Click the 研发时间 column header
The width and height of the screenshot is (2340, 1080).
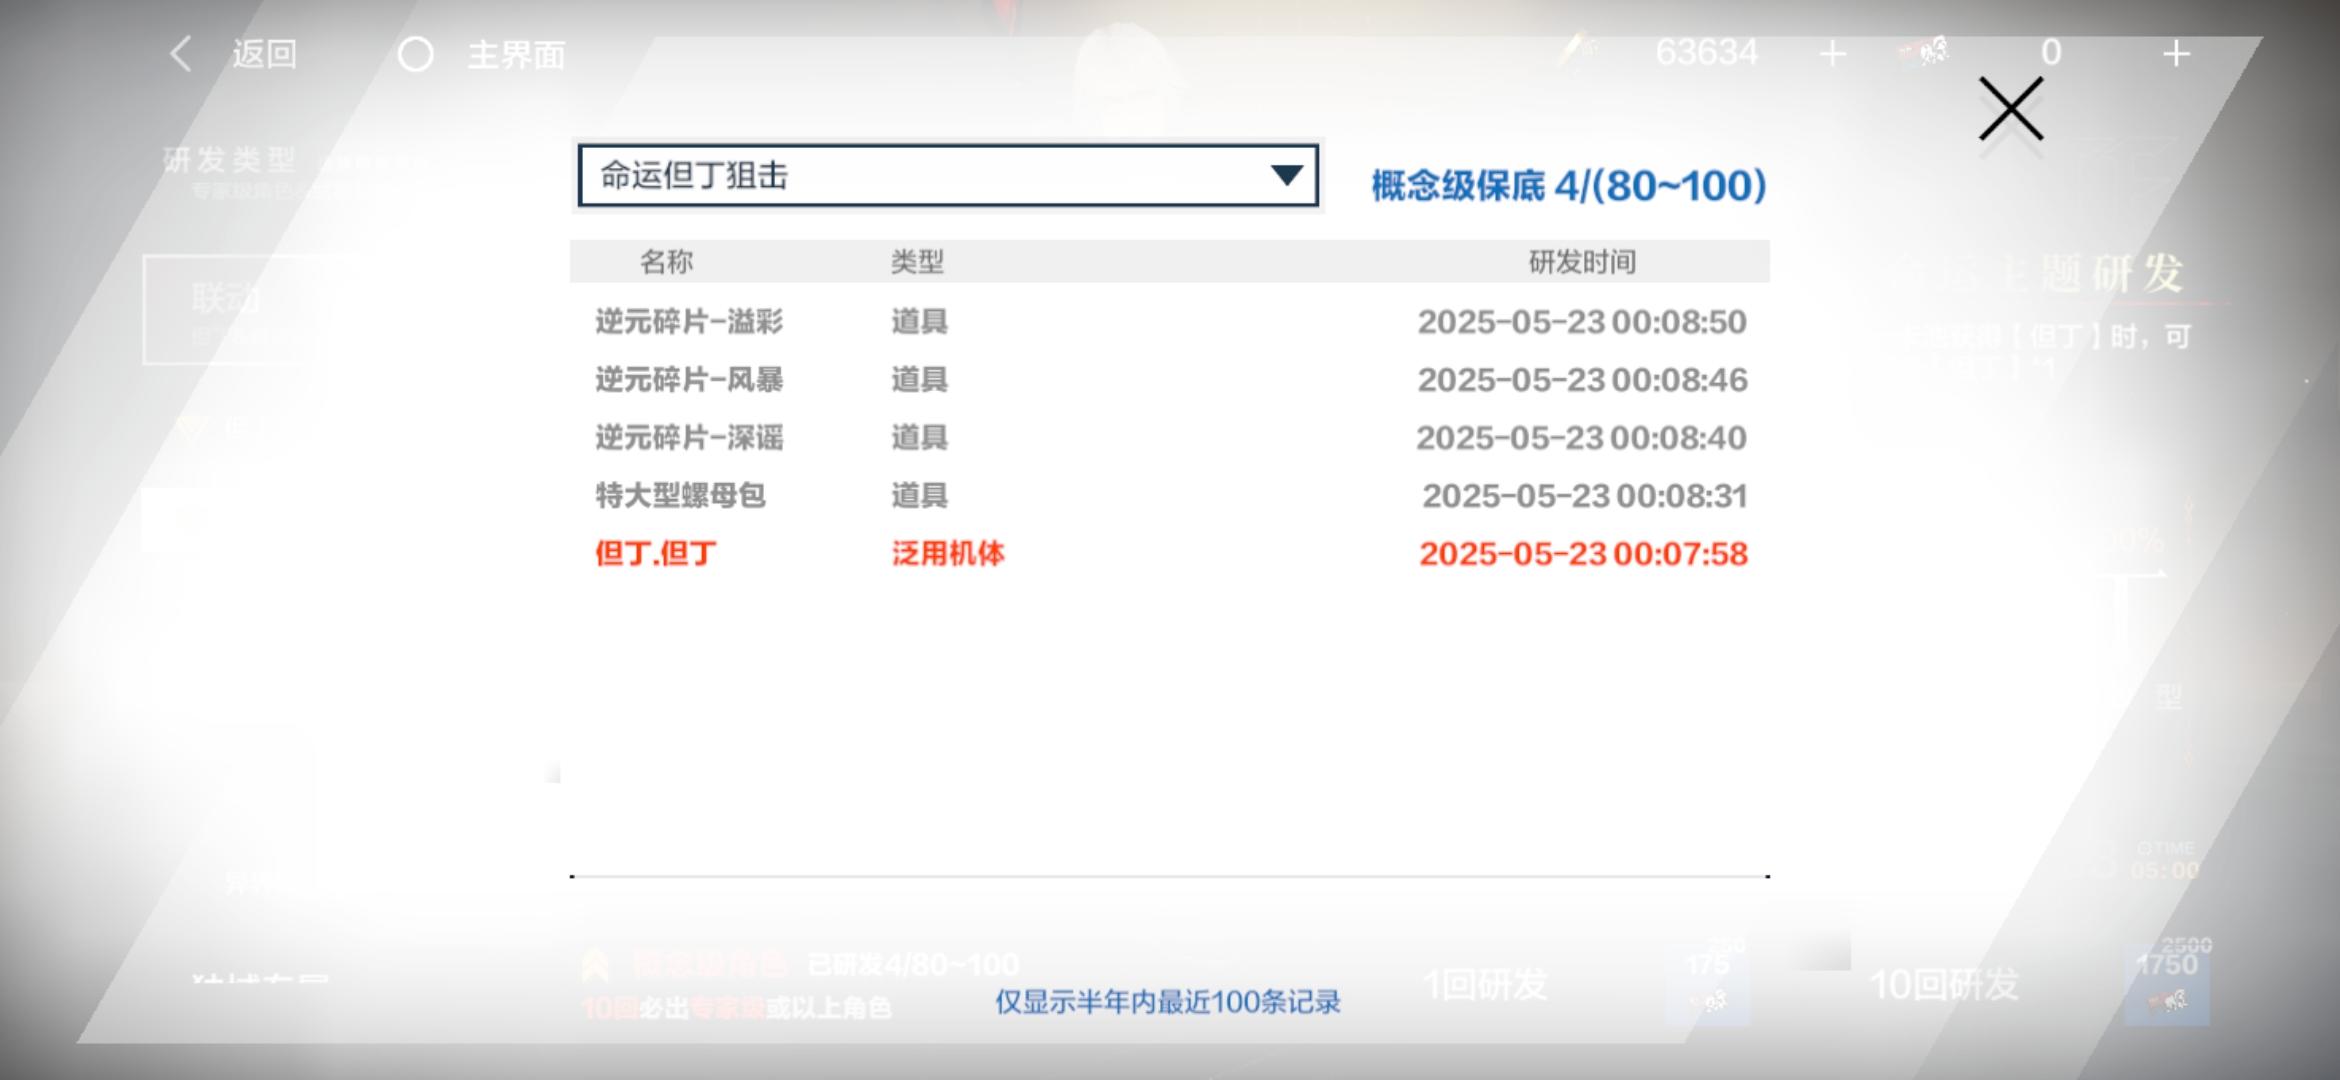pos(1582,262)
